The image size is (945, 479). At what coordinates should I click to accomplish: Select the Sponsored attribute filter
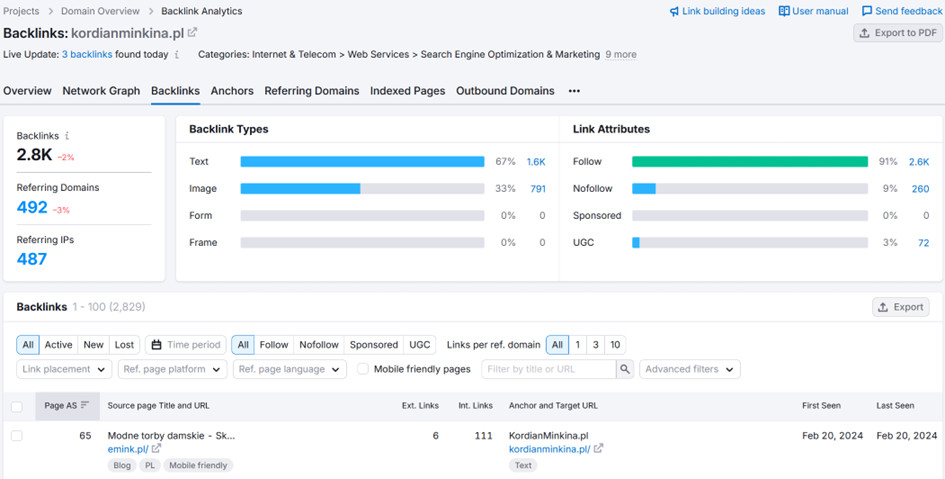[x=374, y=345]
